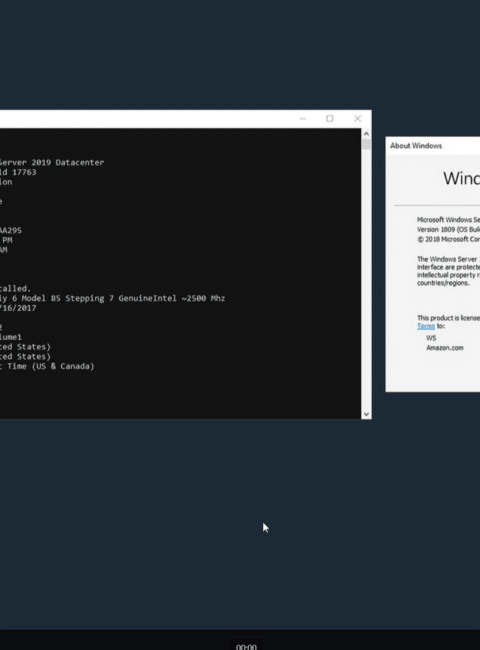Click the 'AA295' console text
Viewport: 480px width, 650px height.
click(11, 230)
